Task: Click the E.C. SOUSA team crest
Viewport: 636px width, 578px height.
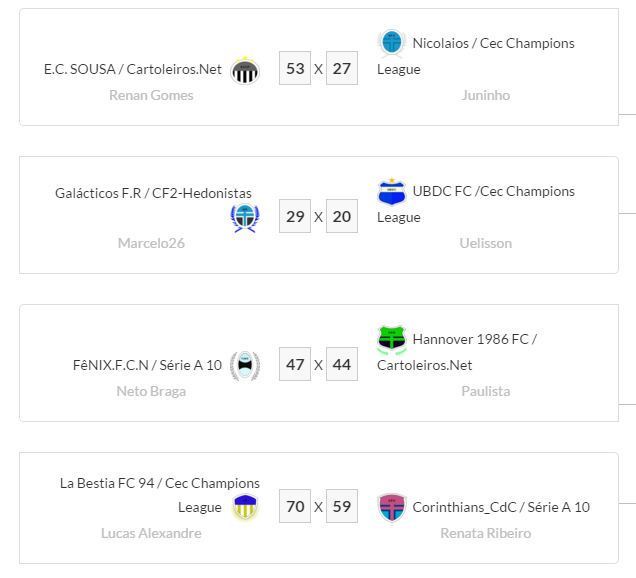Action: tap(245, 70)
